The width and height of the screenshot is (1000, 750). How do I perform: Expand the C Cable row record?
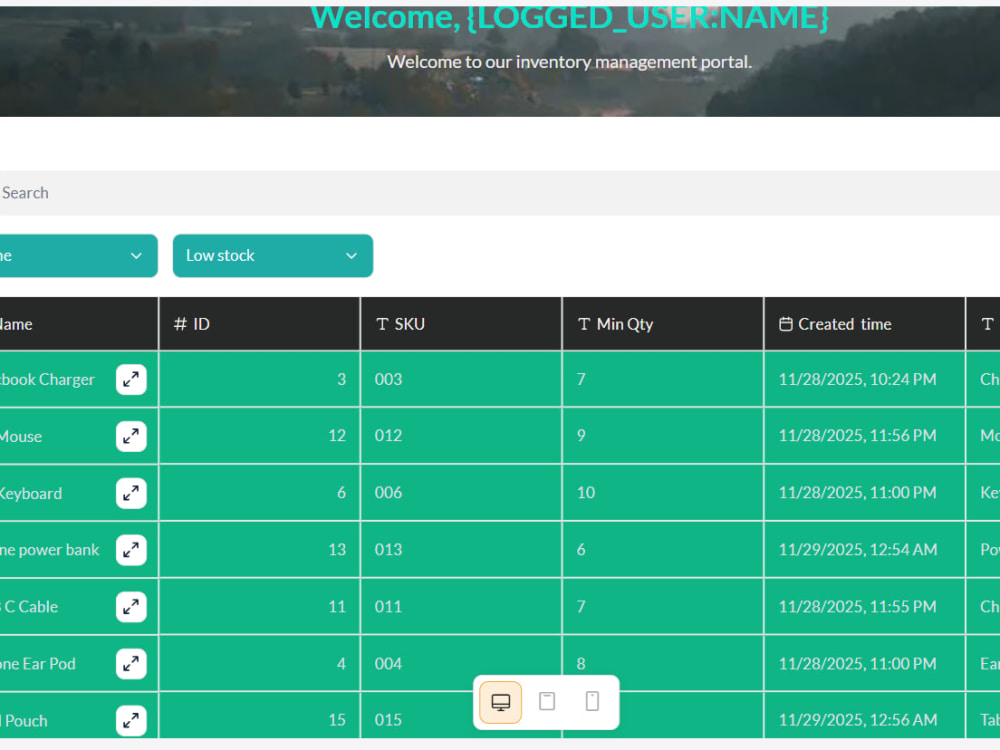[x=131, y=607]
